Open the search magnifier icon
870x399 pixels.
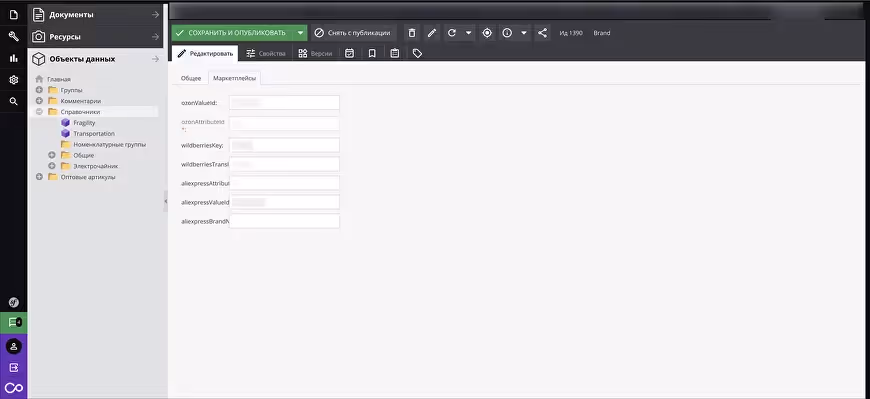[13, 102]
